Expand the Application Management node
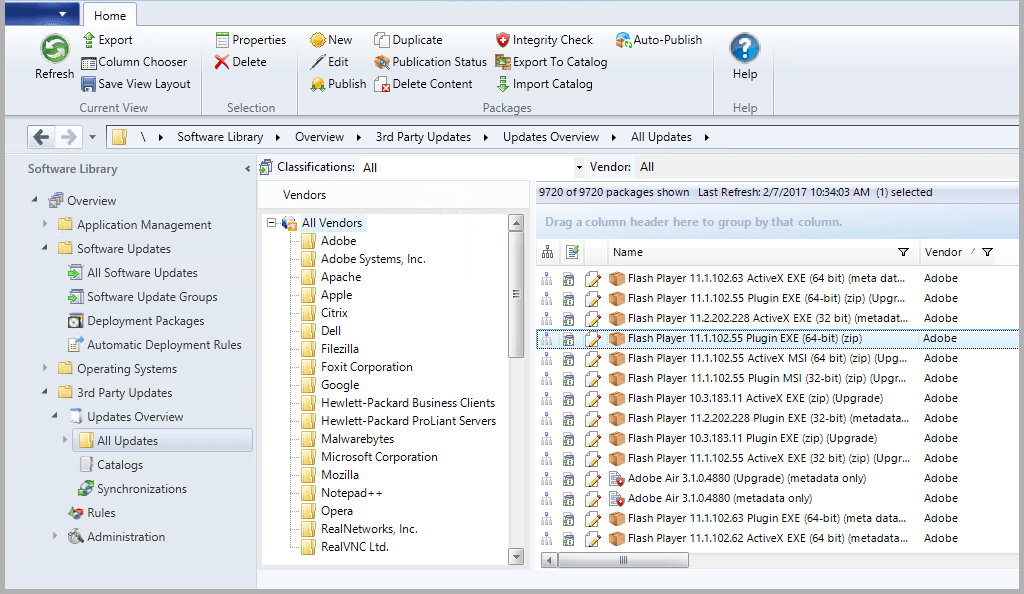The image size is (1024, 594). 45,225
